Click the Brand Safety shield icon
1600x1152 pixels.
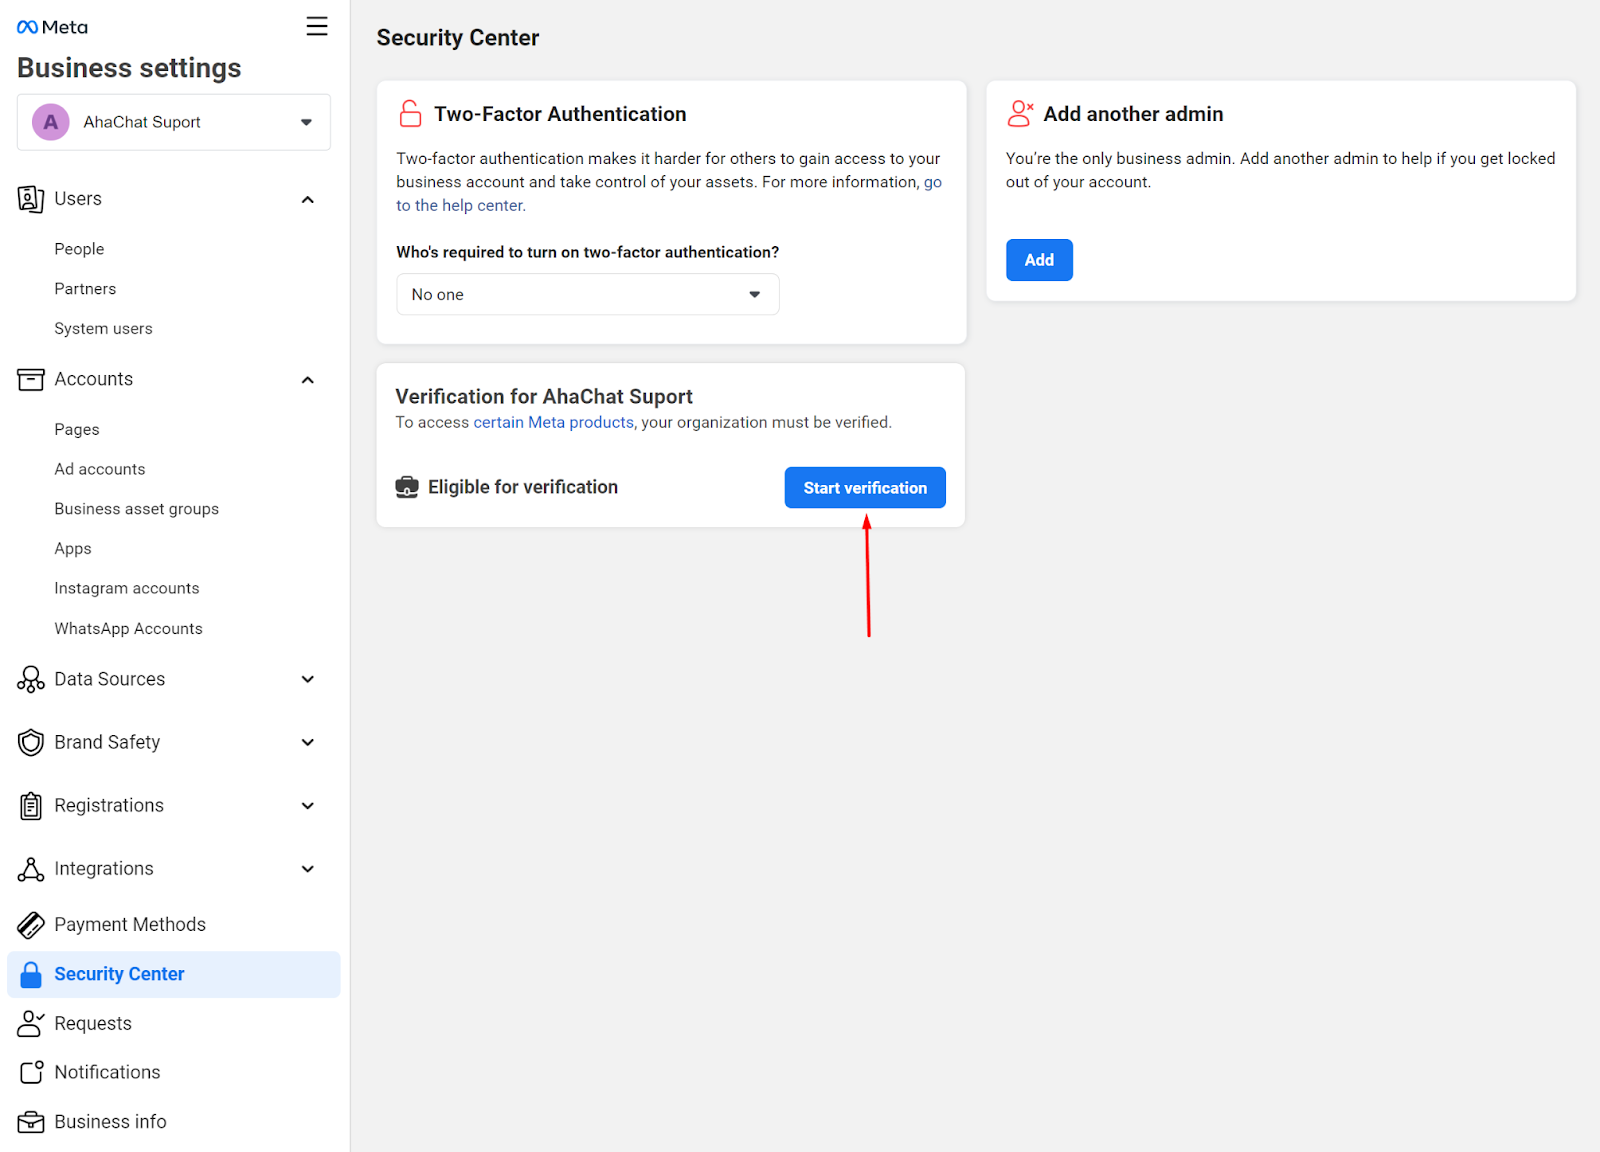31,743
